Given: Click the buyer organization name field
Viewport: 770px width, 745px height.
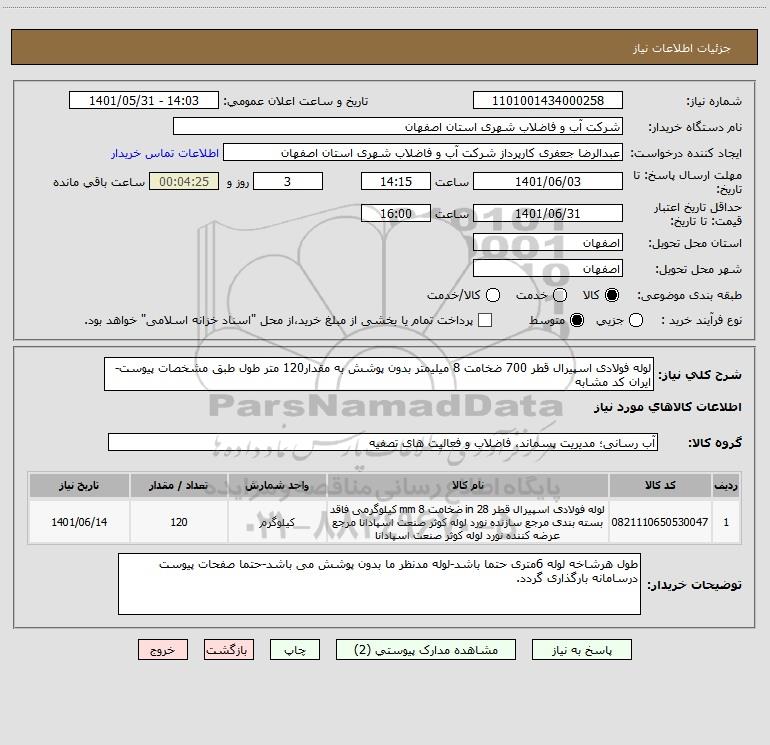Looking at the screenshot, I should coord(398,127).
